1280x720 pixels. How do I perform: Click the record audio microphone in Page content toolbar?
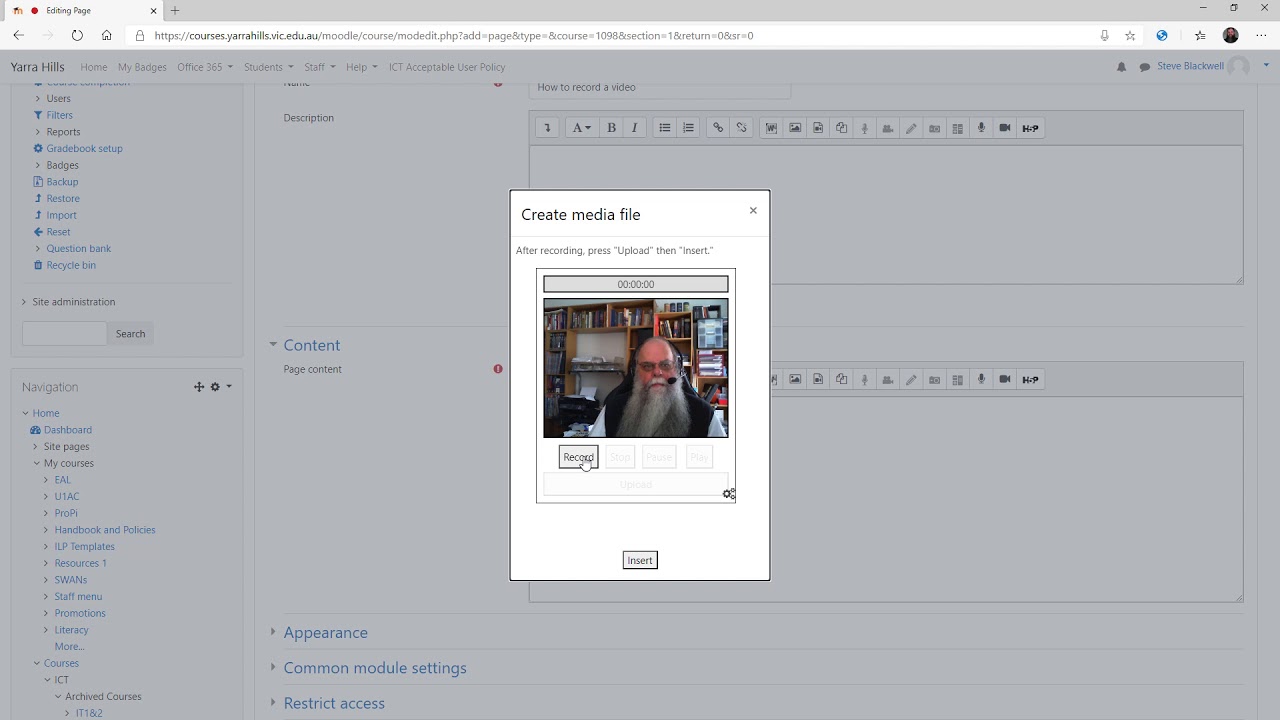(981, 379)
